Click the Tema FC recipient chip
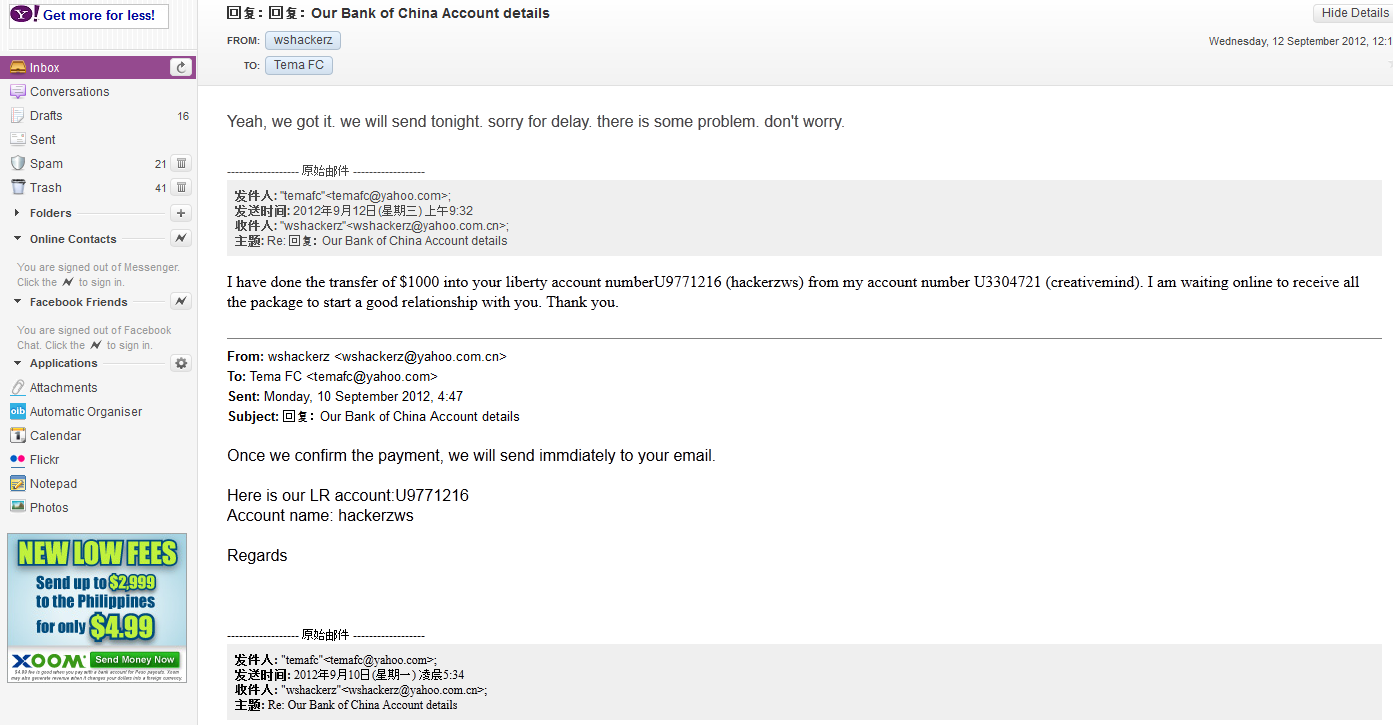Viewport: 1393px width, 725px height. tap(299, 65)
